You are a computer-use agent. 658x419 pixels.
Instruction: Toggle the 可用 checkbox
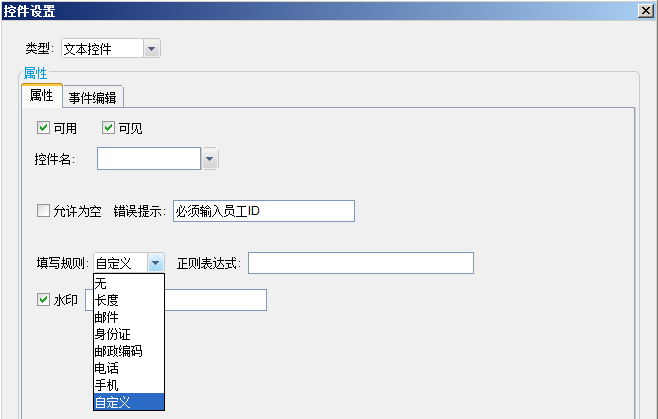43,128
